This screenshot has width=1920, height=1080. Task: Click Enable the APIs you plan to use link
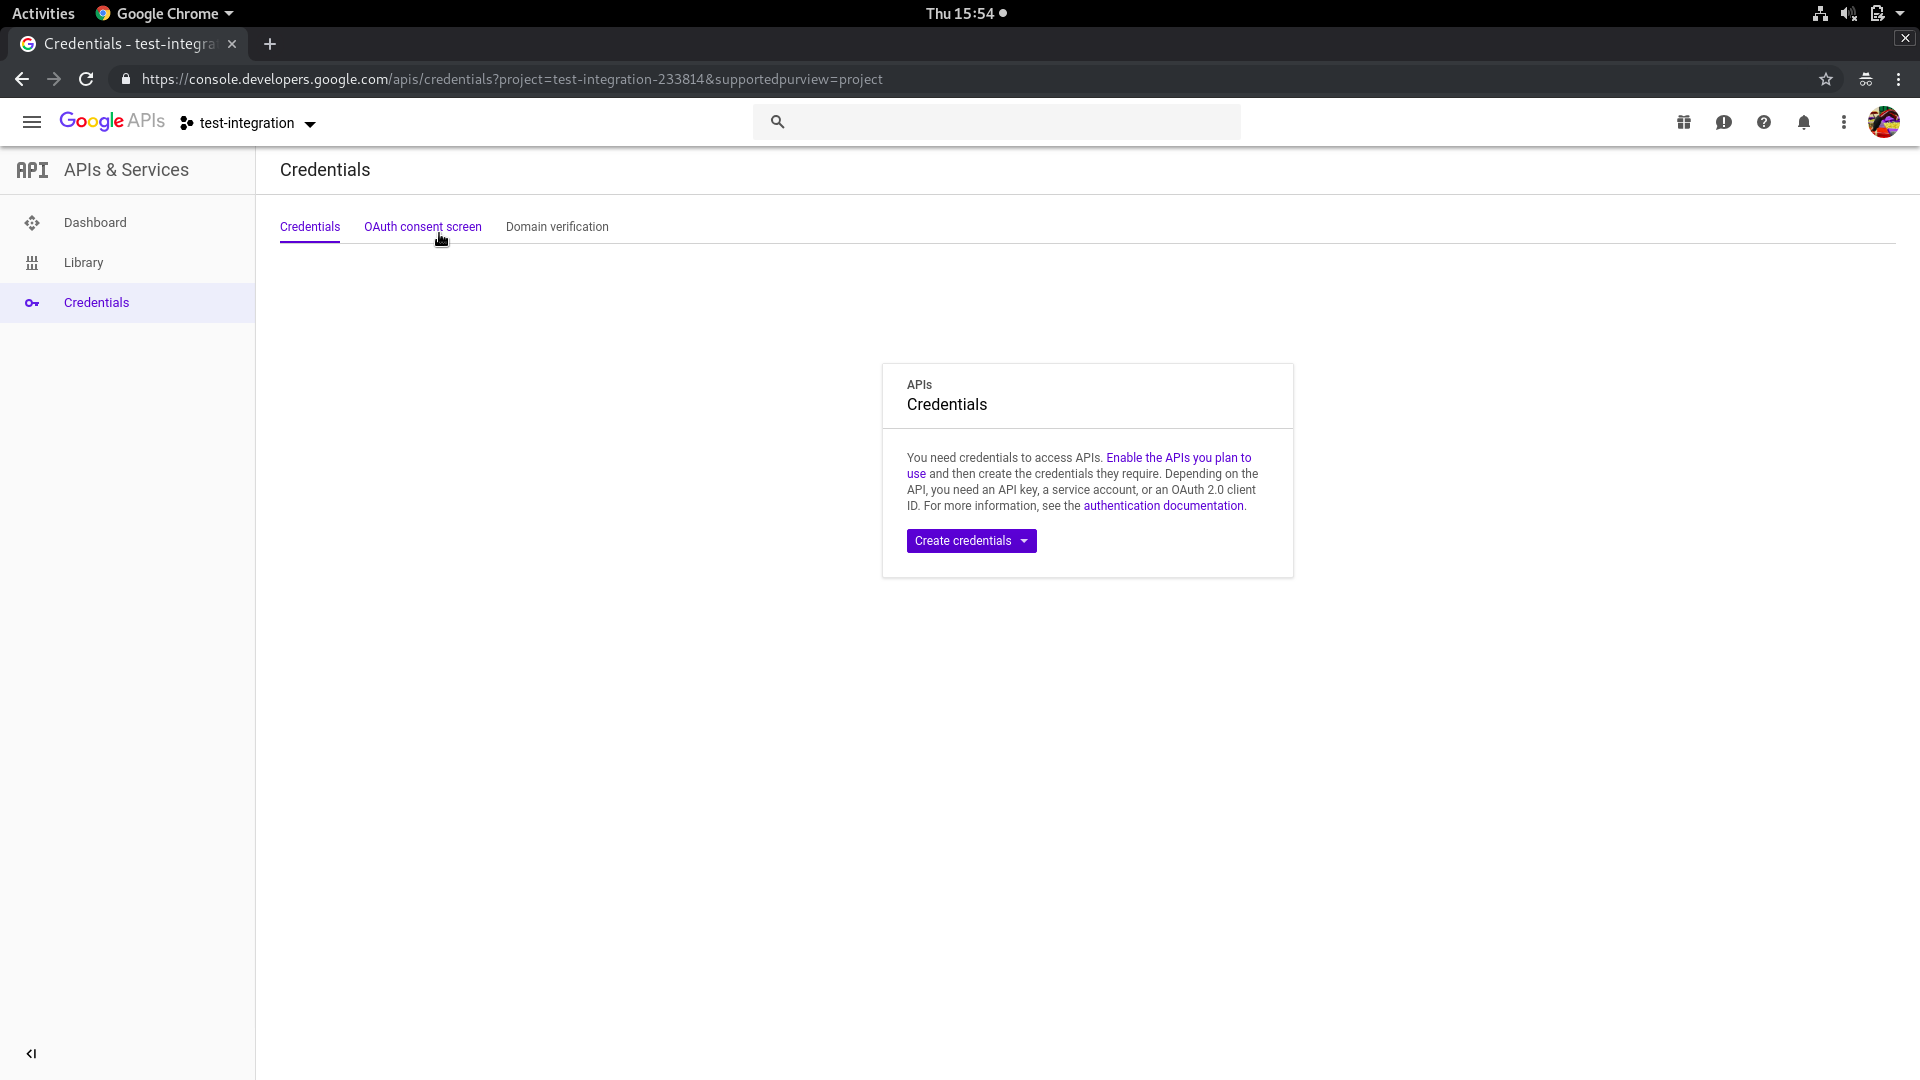click(1178, 458)
